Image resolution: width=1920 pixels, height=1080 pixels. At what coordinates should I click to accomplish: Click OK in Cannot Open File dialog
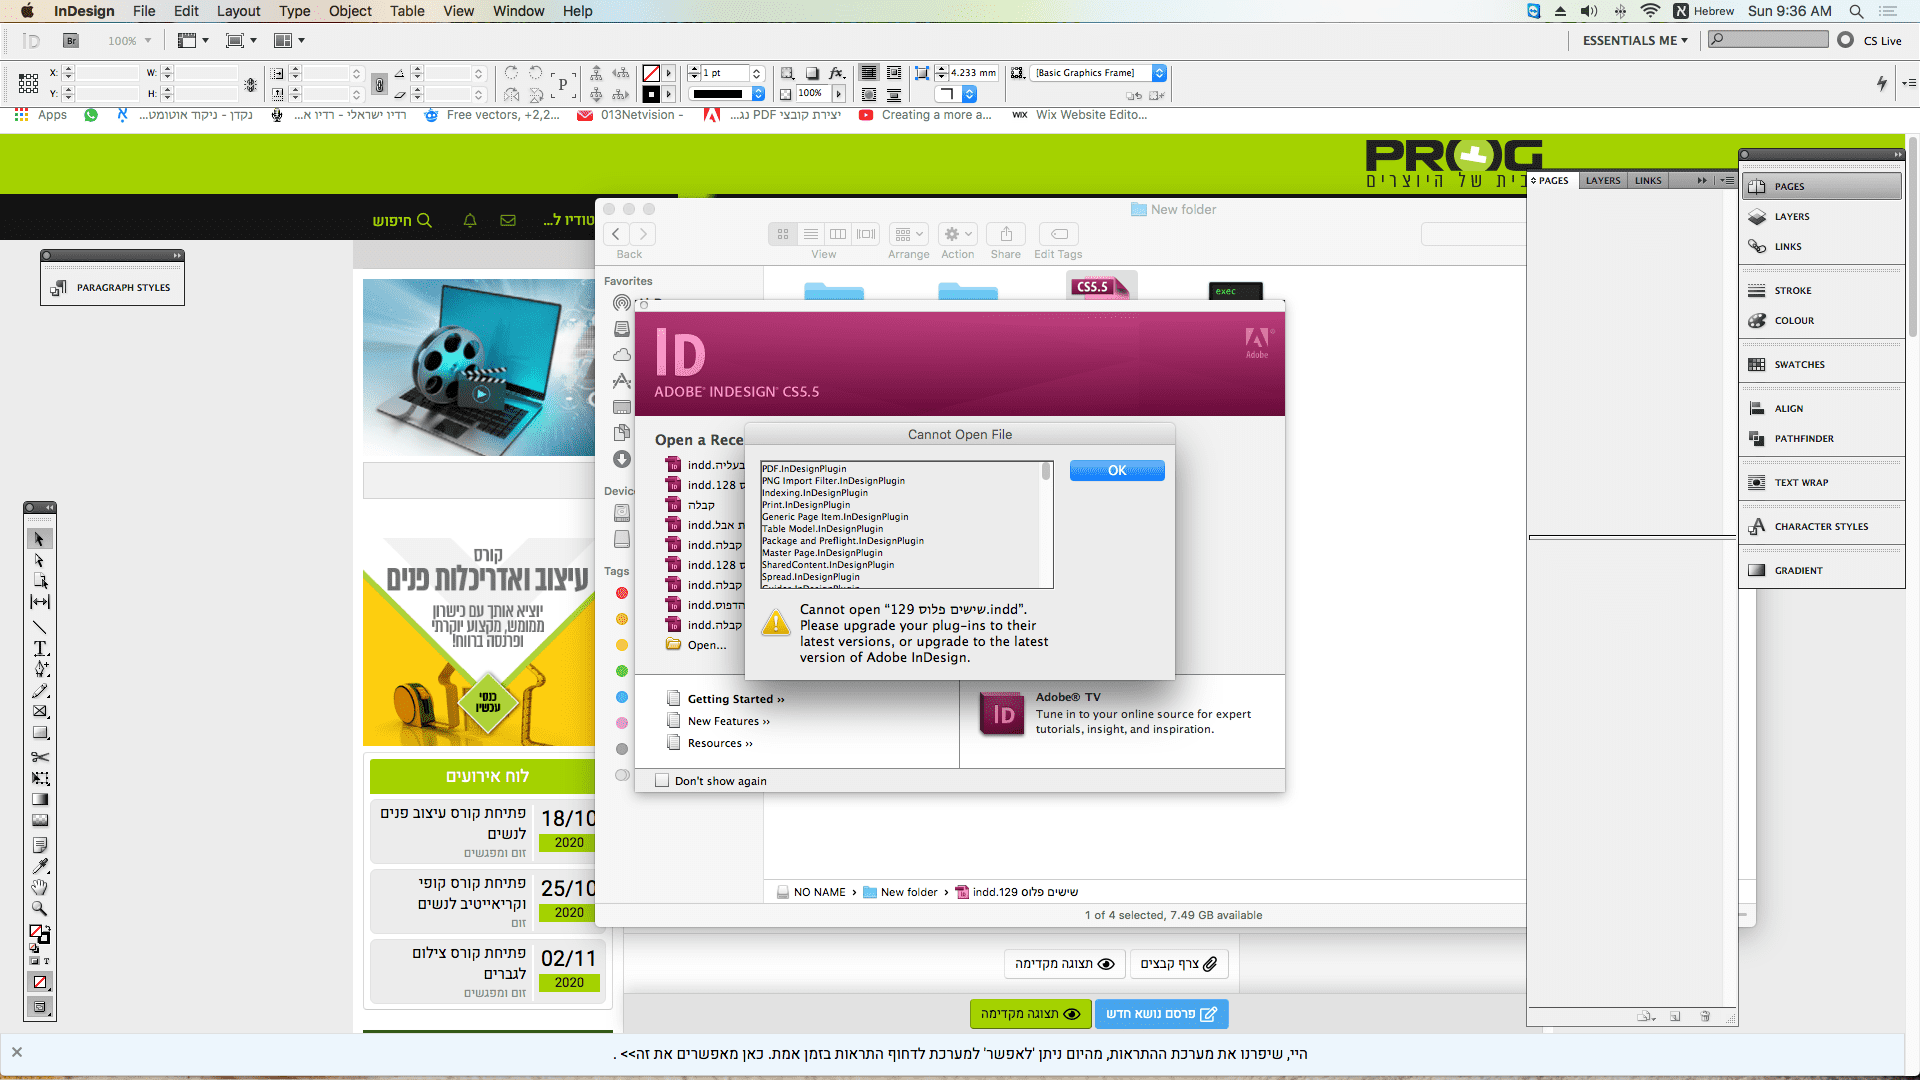tap(1116, 470)
